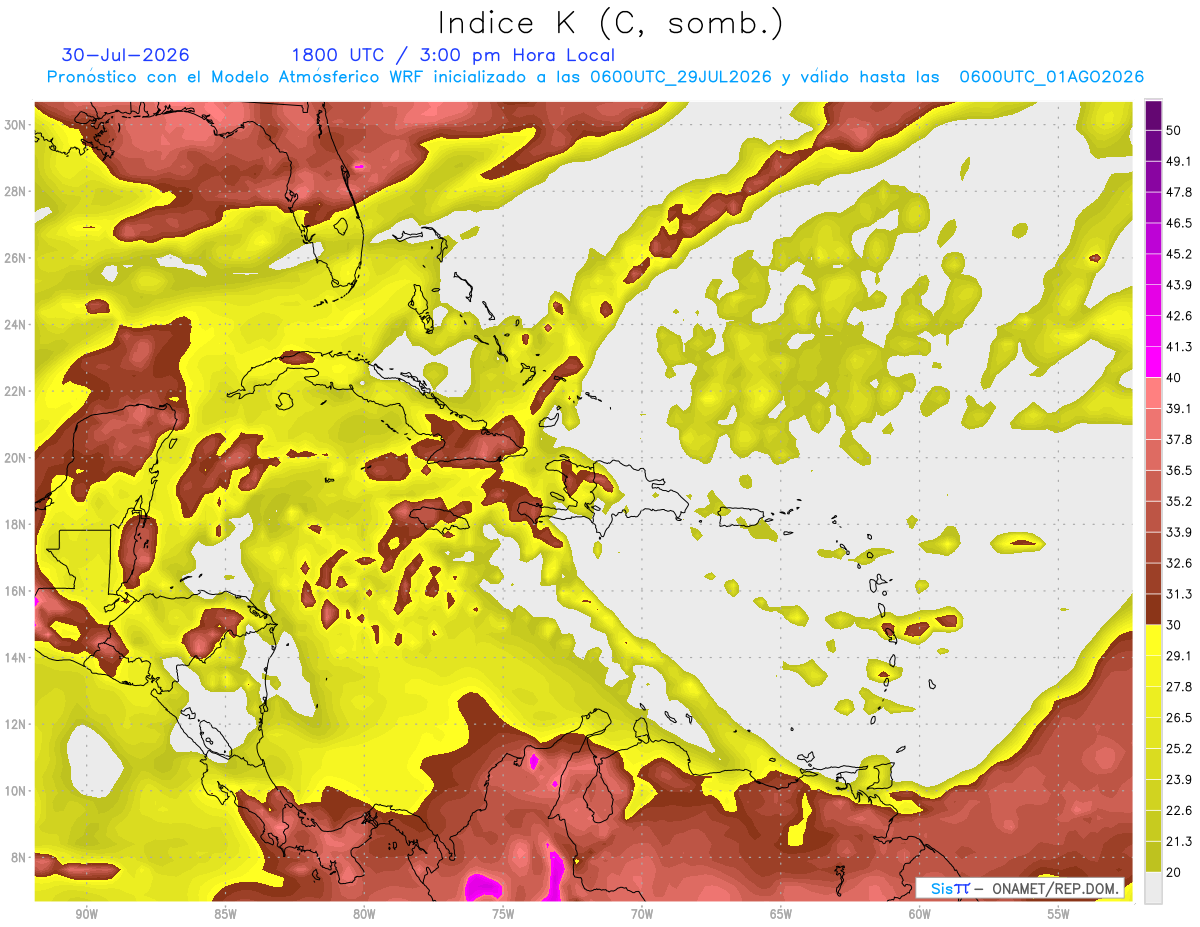This screenshot has height=927, width=1200.
Task: Click the "85W" longitude label
Action: [225, 914]
